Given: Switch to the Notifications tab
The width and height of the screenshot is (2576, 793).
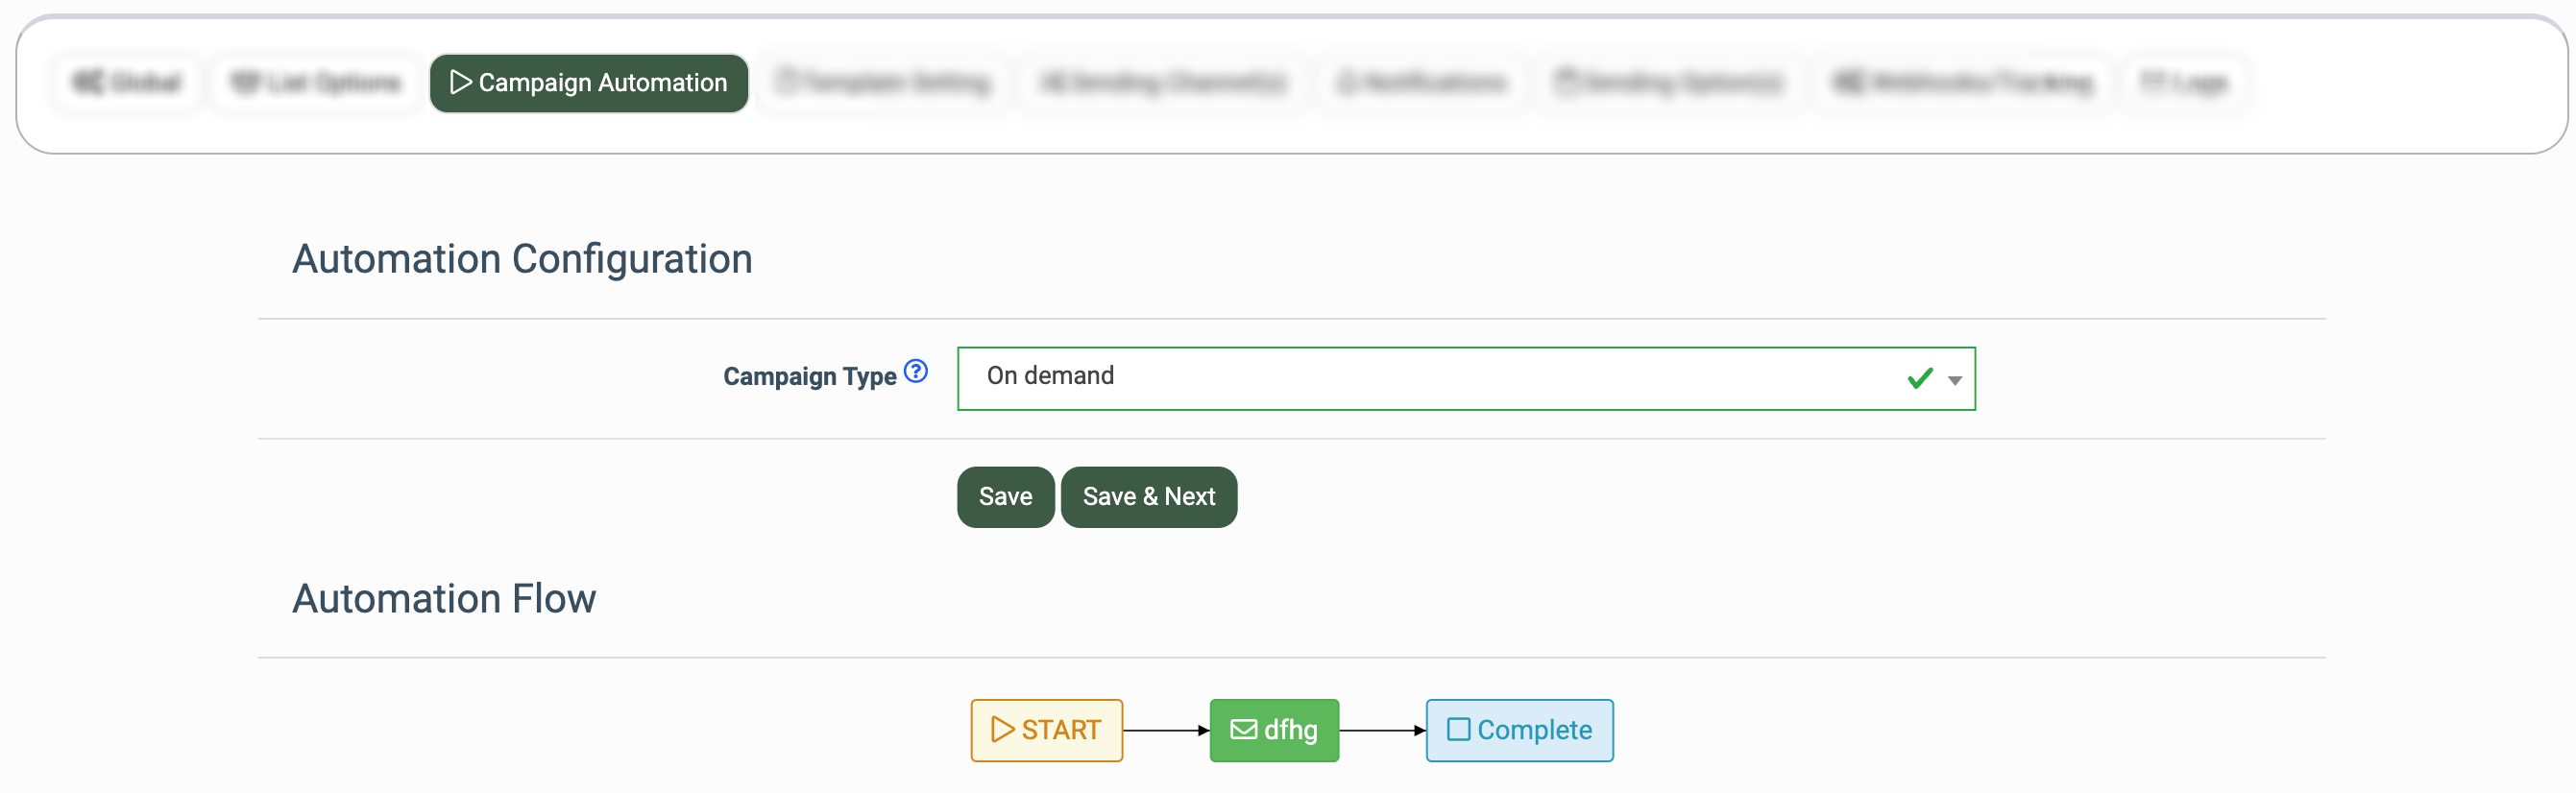Looking at the screenshot, I should point(1421,83).
